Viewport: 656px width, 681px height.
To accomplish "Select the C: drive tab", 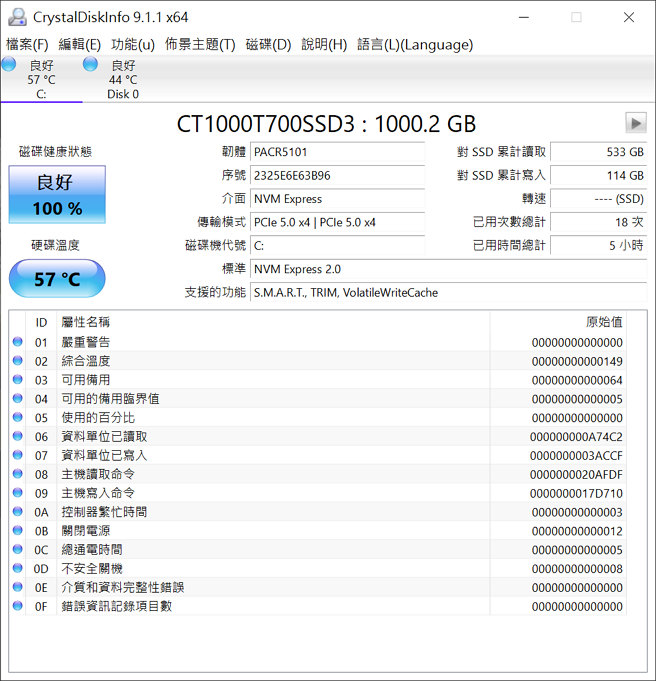I will [41, 80].
